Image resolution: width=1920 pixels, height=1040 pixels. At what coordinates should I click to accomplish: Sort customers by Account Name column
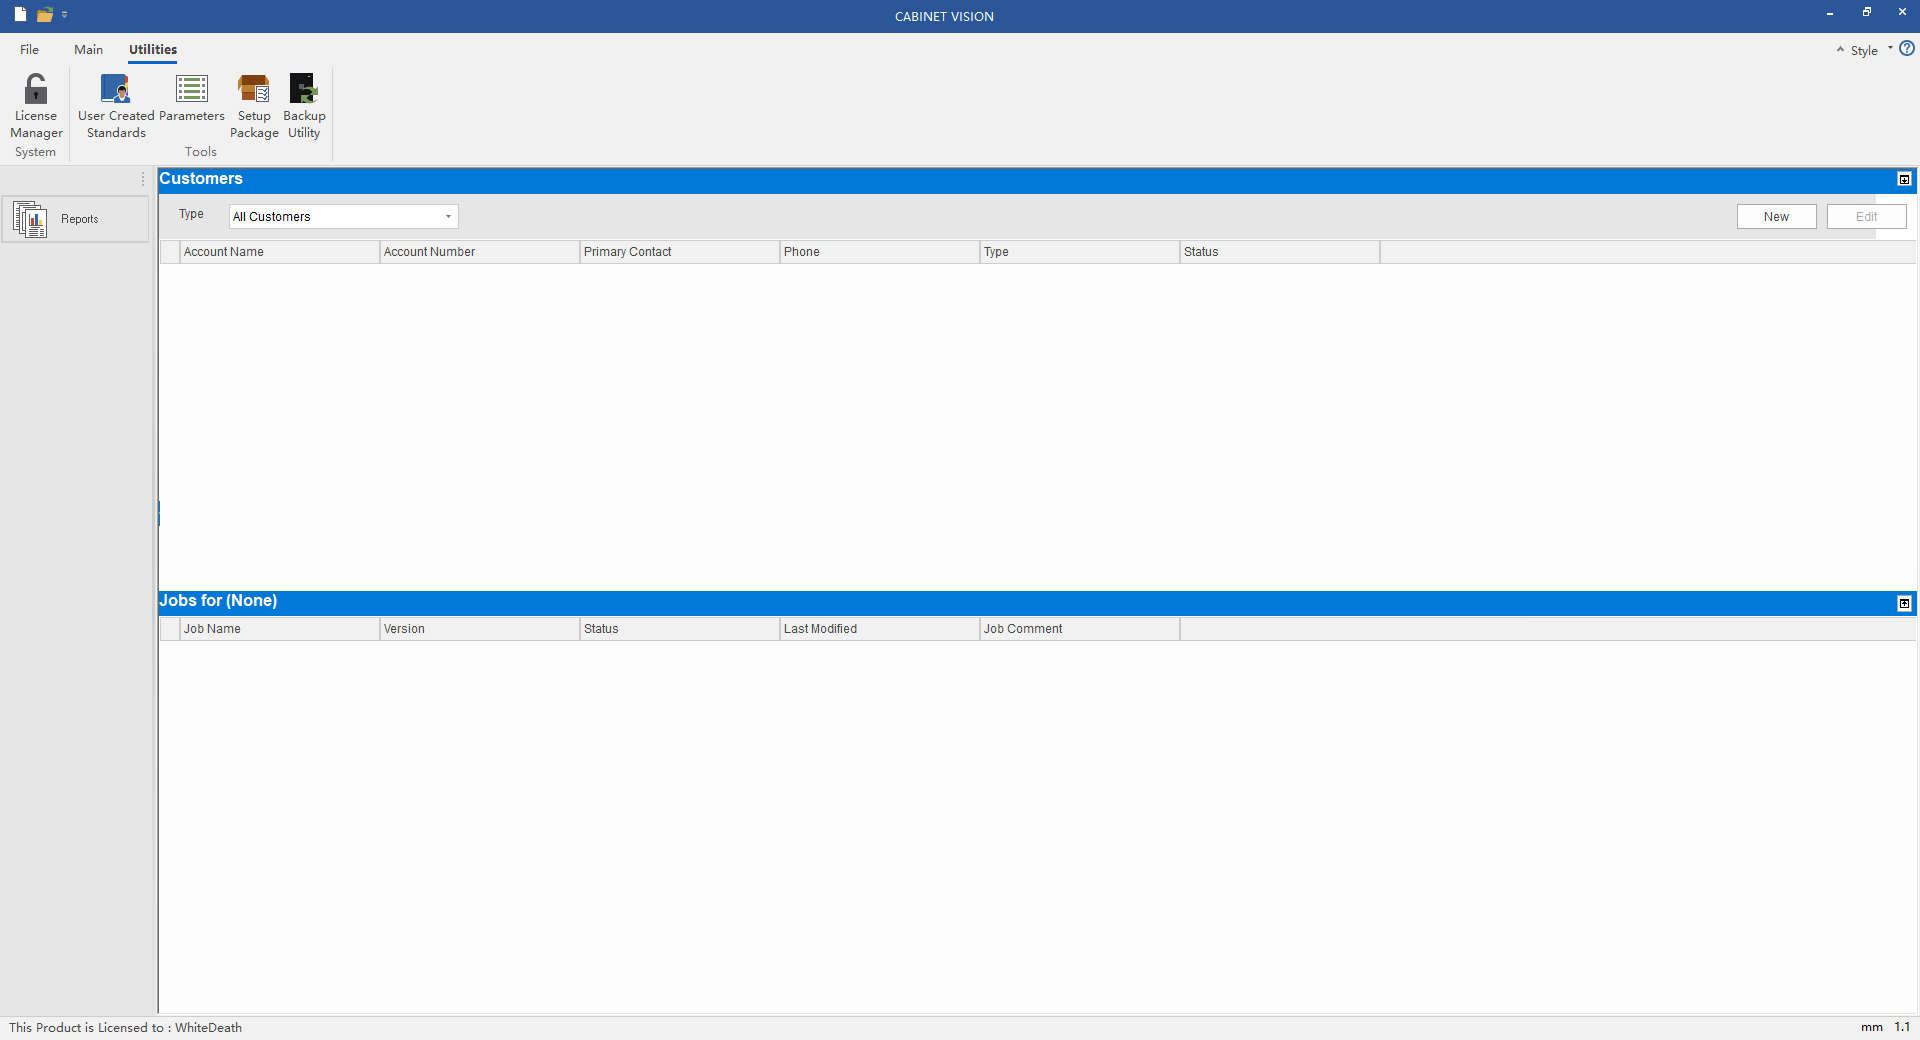tap(280, 252)
